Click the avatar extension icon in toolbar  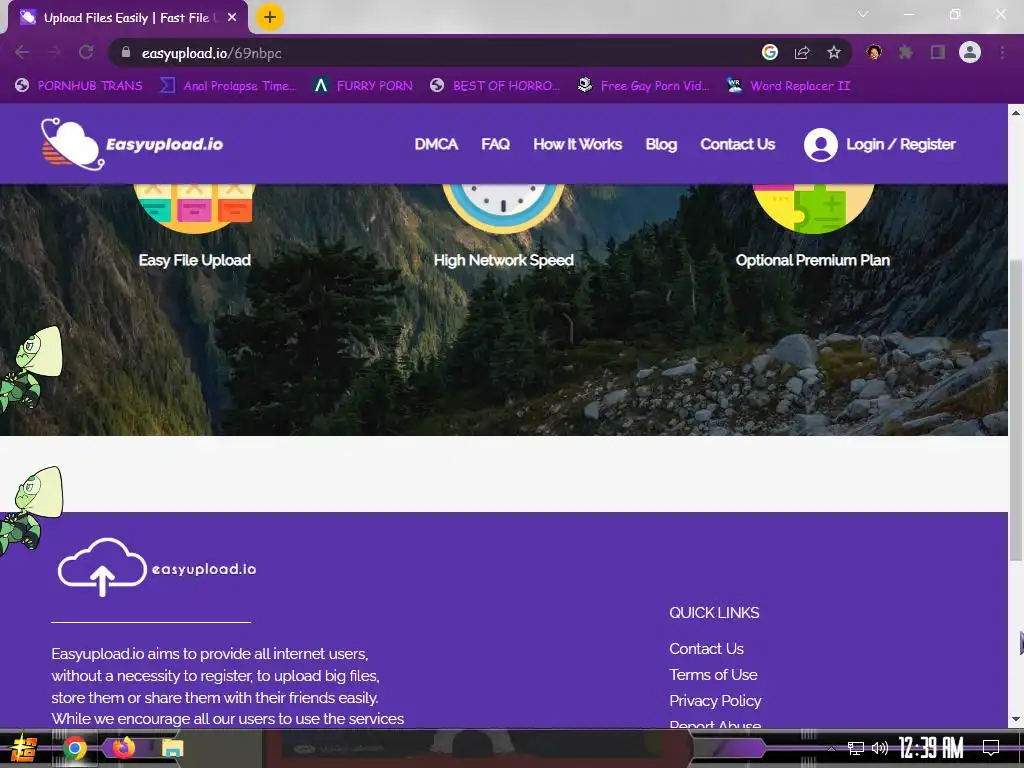874,52
